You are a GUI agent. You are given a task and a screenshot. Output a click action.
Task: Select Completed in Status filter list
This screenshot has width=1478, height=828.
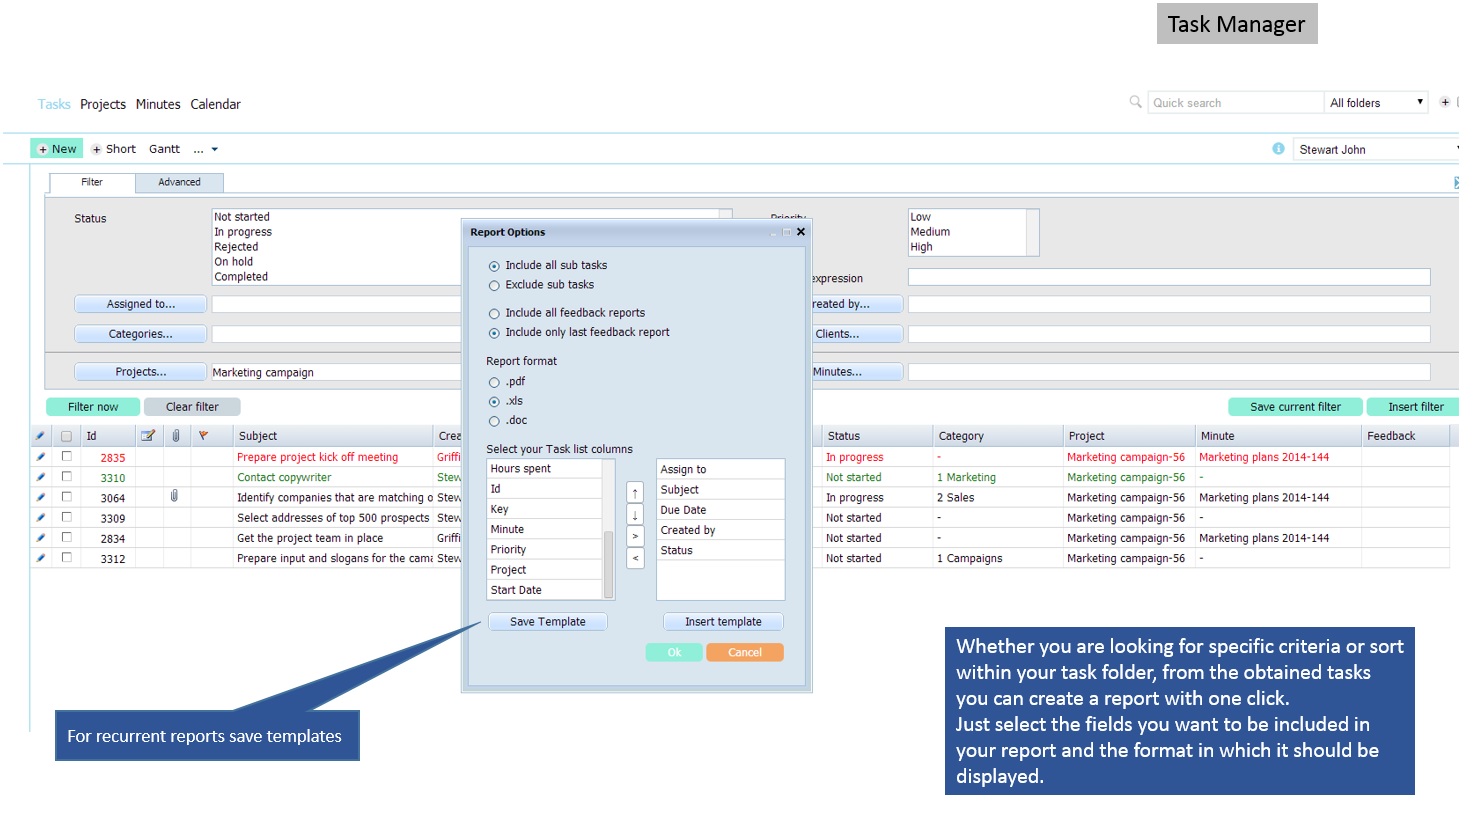click(241, 277)
